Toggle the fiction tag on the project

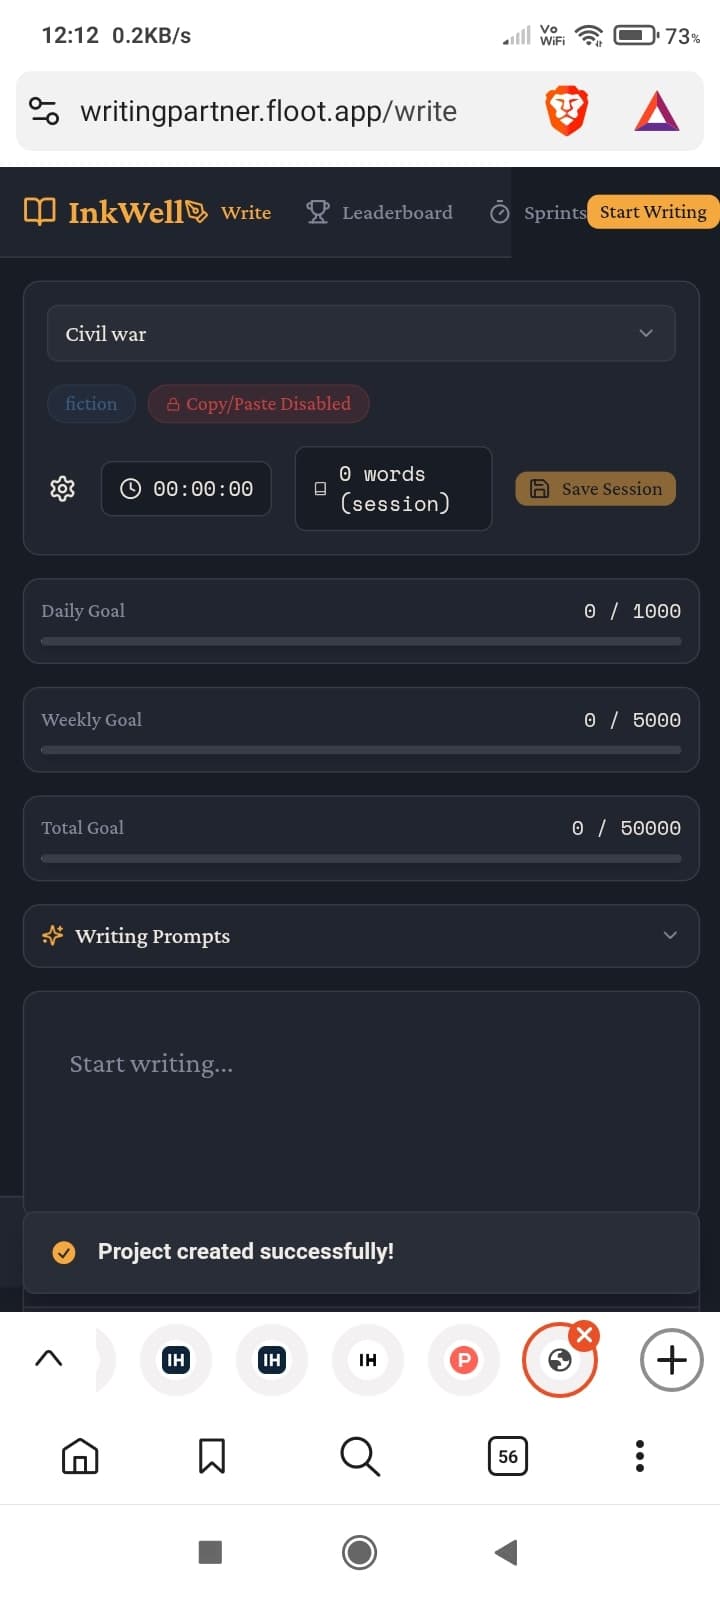(91, 404)
